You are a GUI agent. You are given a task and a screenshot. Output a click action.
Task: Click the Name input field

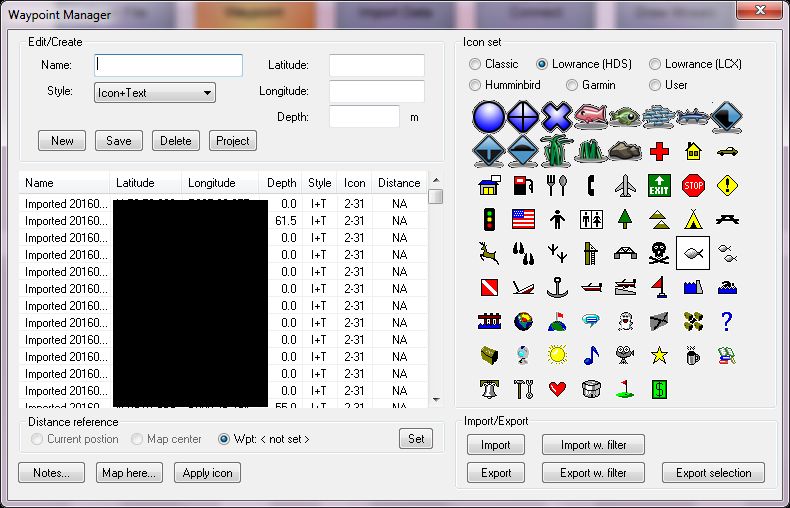tap(169, 65)
